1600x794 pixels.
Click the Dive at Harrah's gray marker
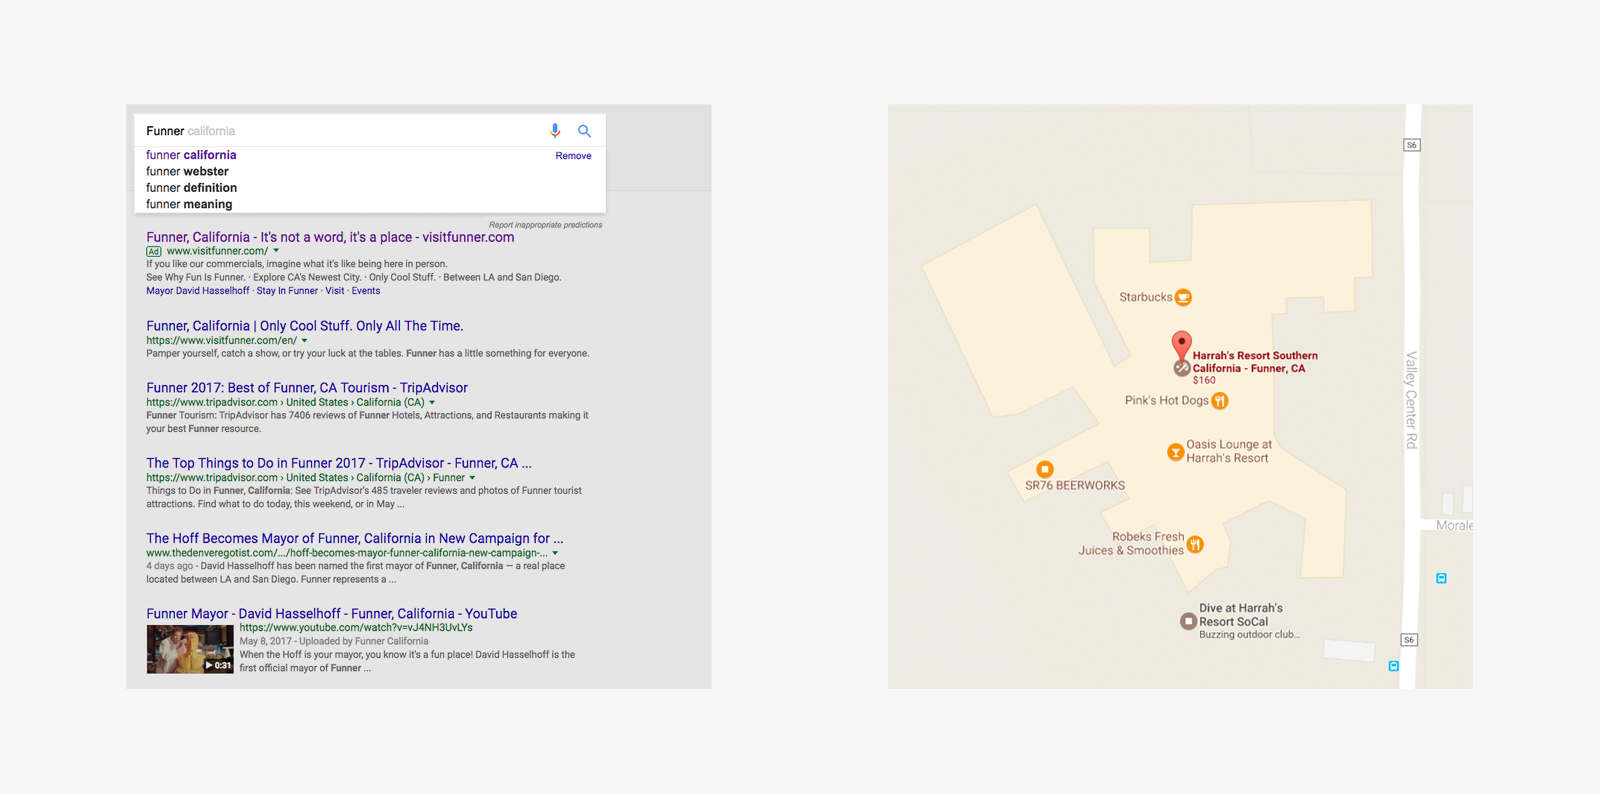click(1188, 621)
